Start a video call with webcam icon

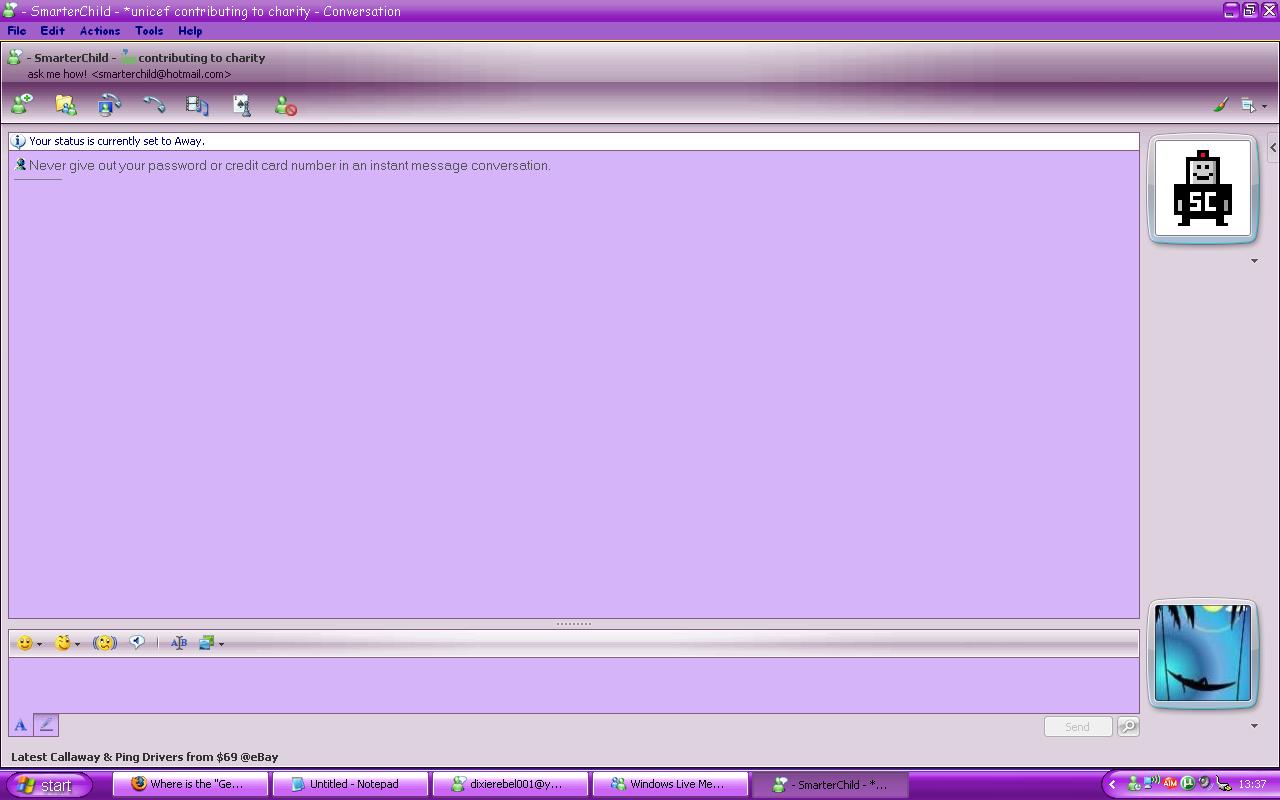tap(110, 105)
